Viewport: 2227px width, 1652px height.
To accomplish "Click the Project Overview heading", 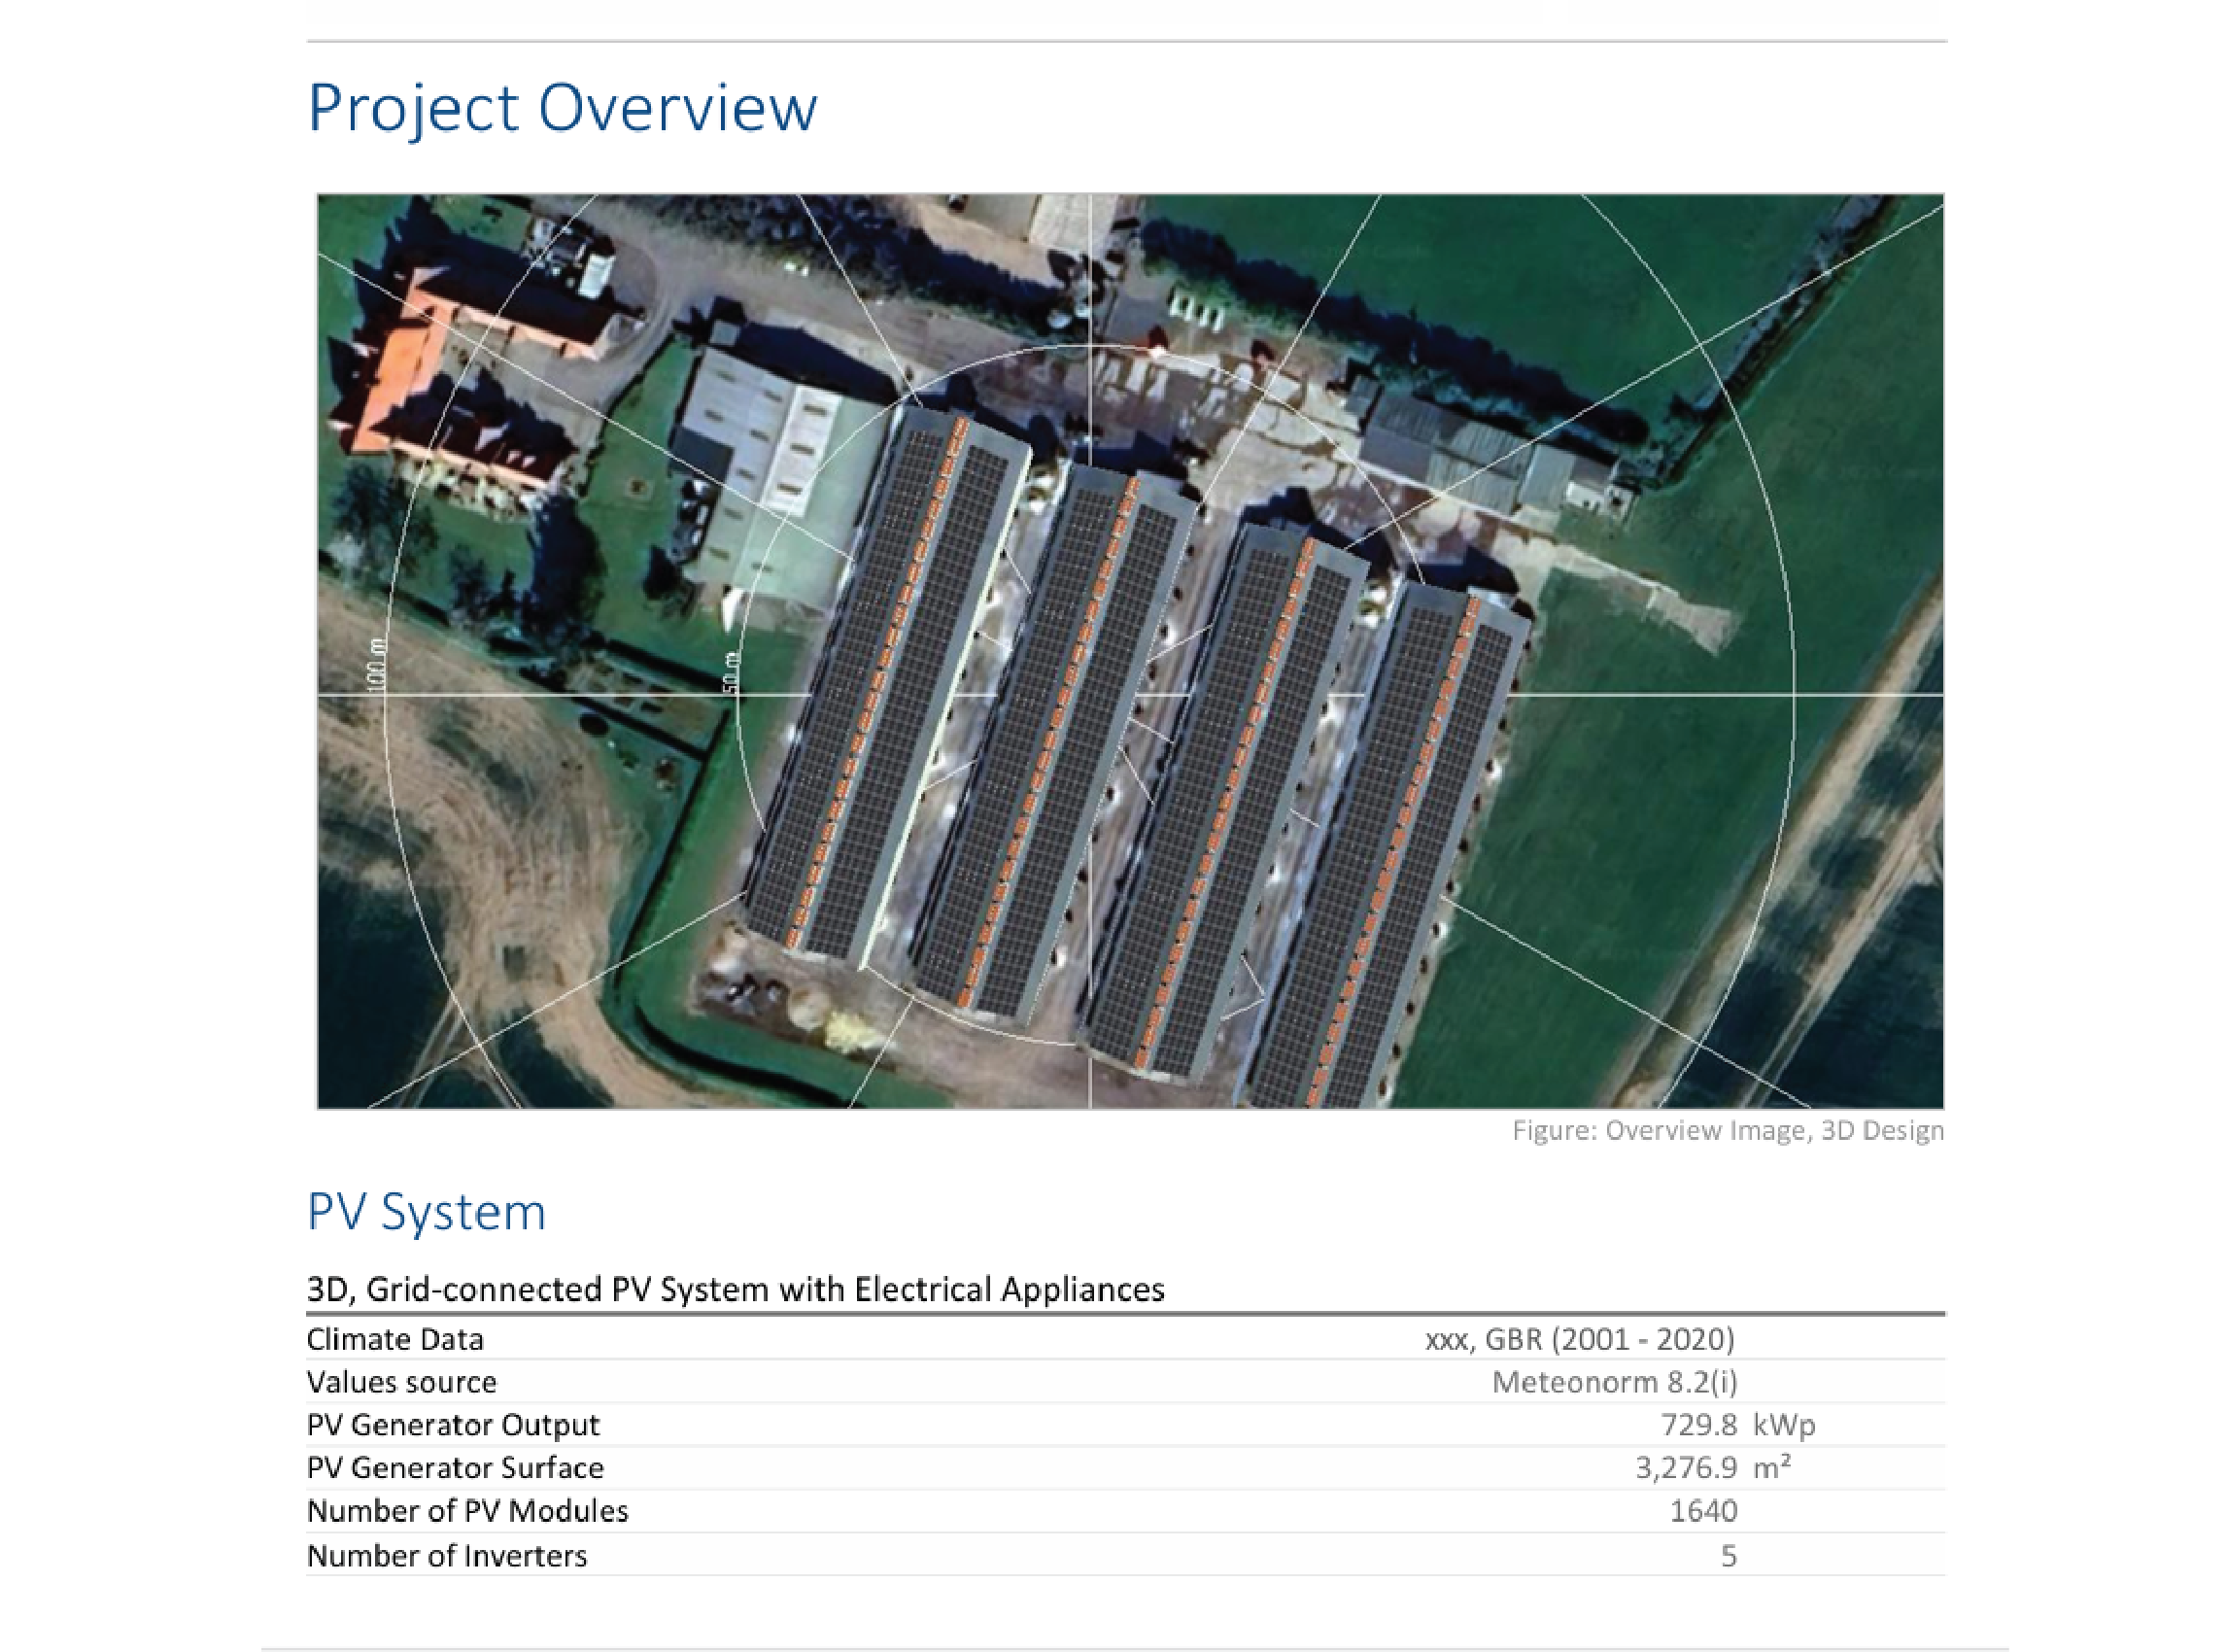I will 562,108.
